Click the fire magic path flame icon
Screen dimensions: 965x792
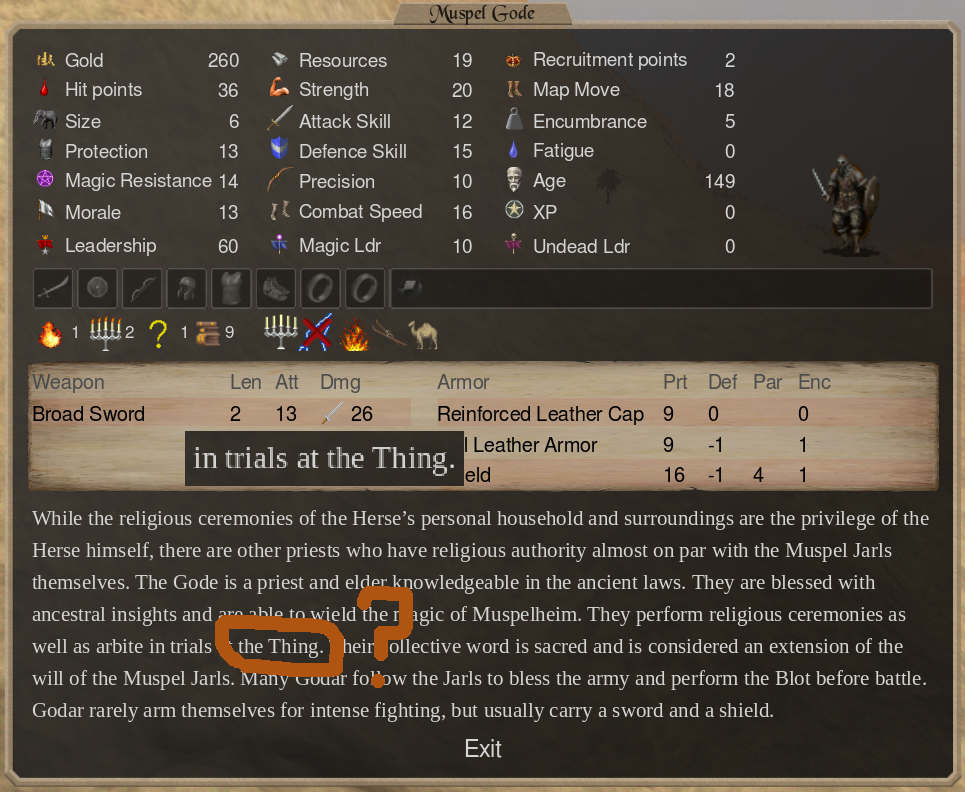point(50,334)
